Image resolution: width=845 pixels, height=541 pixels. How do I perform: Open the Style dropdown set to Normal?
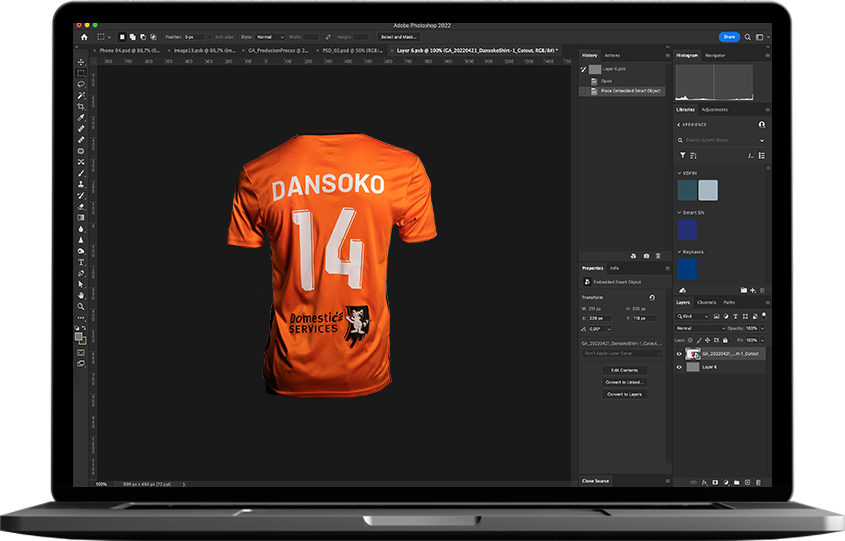pos(269,37)
